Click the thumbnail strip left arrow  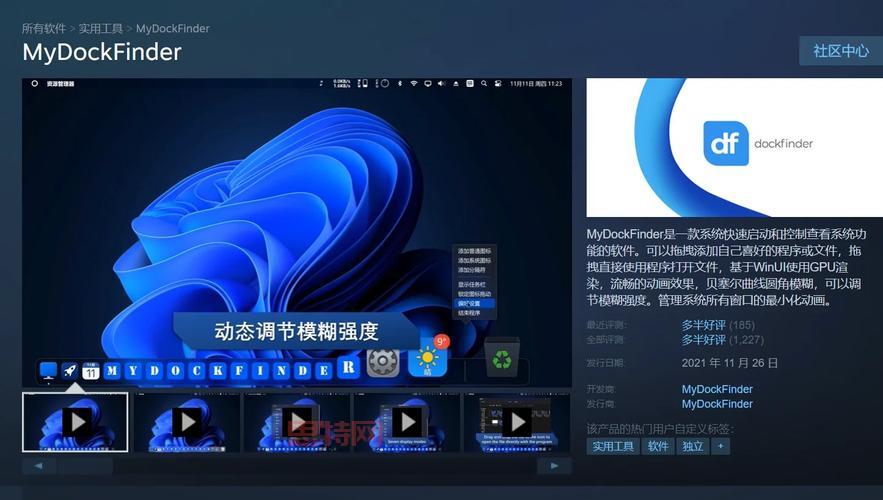point(38,466)
